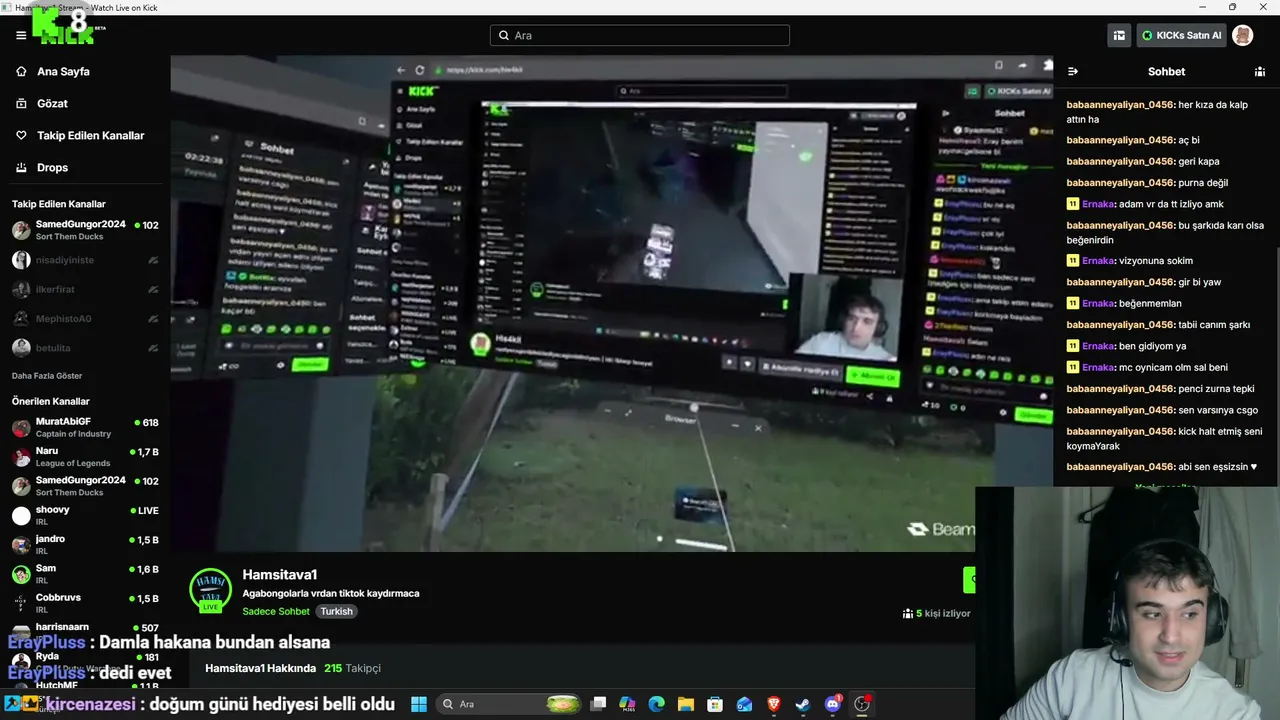The height and width of the screenshot is (720, 1280).
Task: Collapse the chat panel with the arrow icon
Action: (1073, 72)
